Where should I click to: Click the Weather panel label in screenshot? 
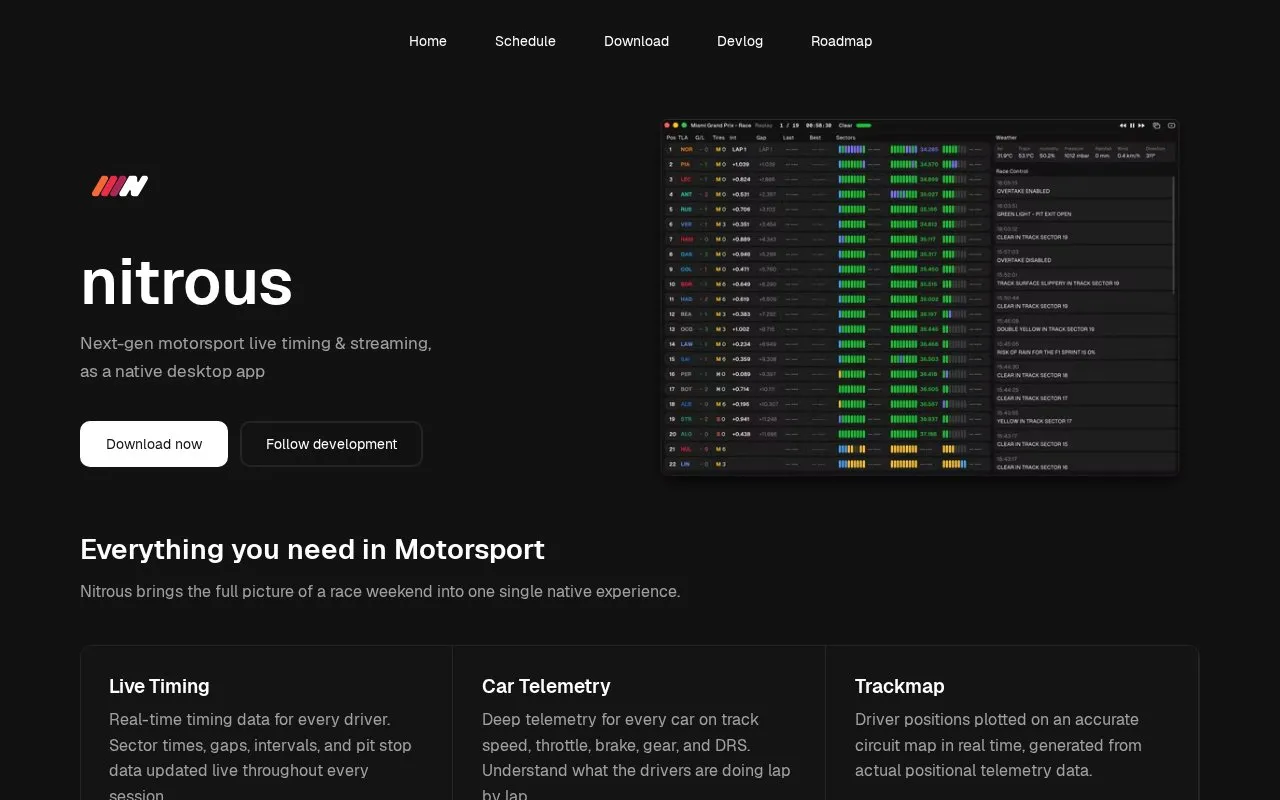coord(1006,138)
